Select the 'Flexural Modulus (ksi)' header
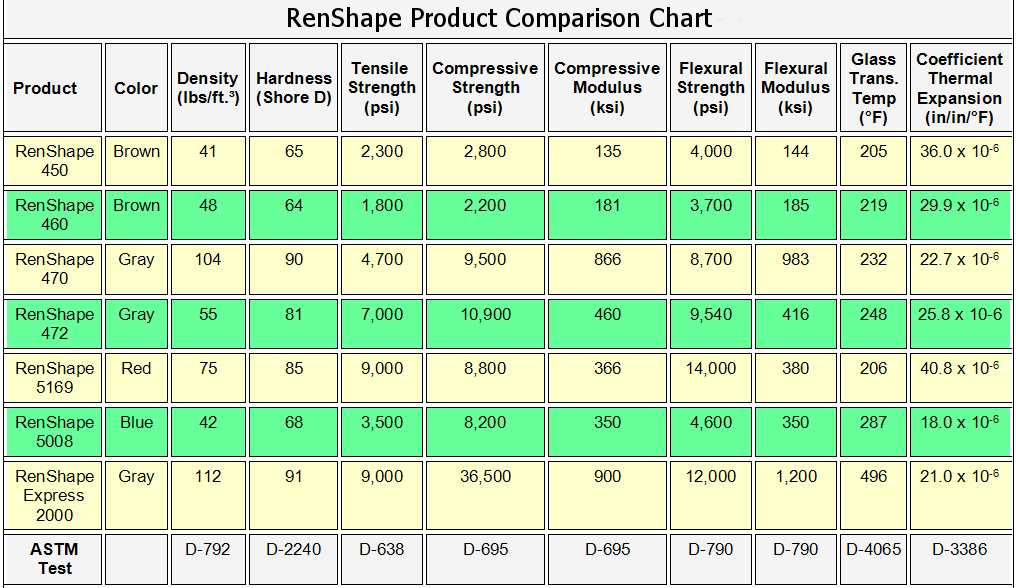Image resolution: width=1016 pixels, height=588 pixels. click(796, 88)
